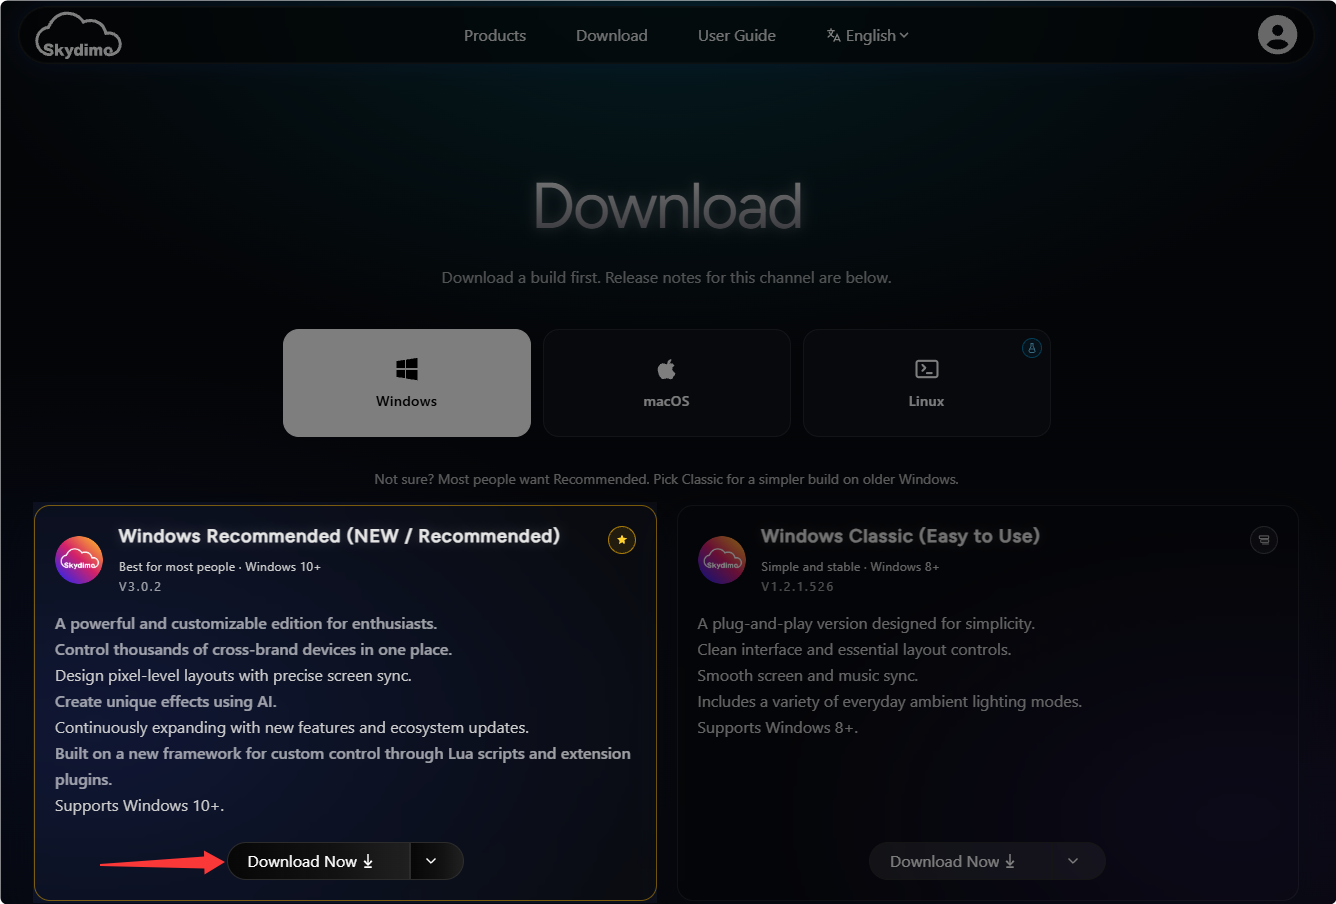The image size is (1336, 904).
Task: Click "Supports Windows 10+." text
Action: click(x=140, y=806)
